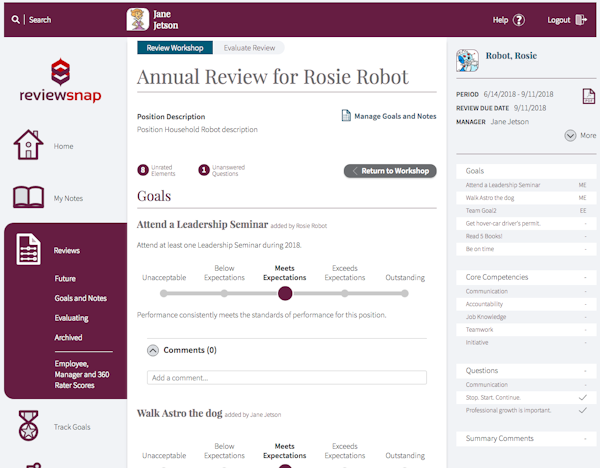The height and width of the screenshot is (468, 600).
Task: Click the checkmark beside Stop. Start. Continue.
Action: click(582, 398)
